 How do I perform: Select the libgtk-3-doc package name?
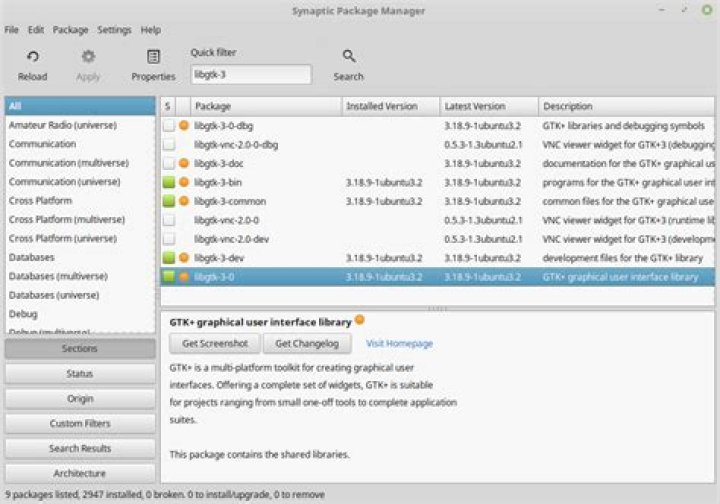tap(219, 163)
